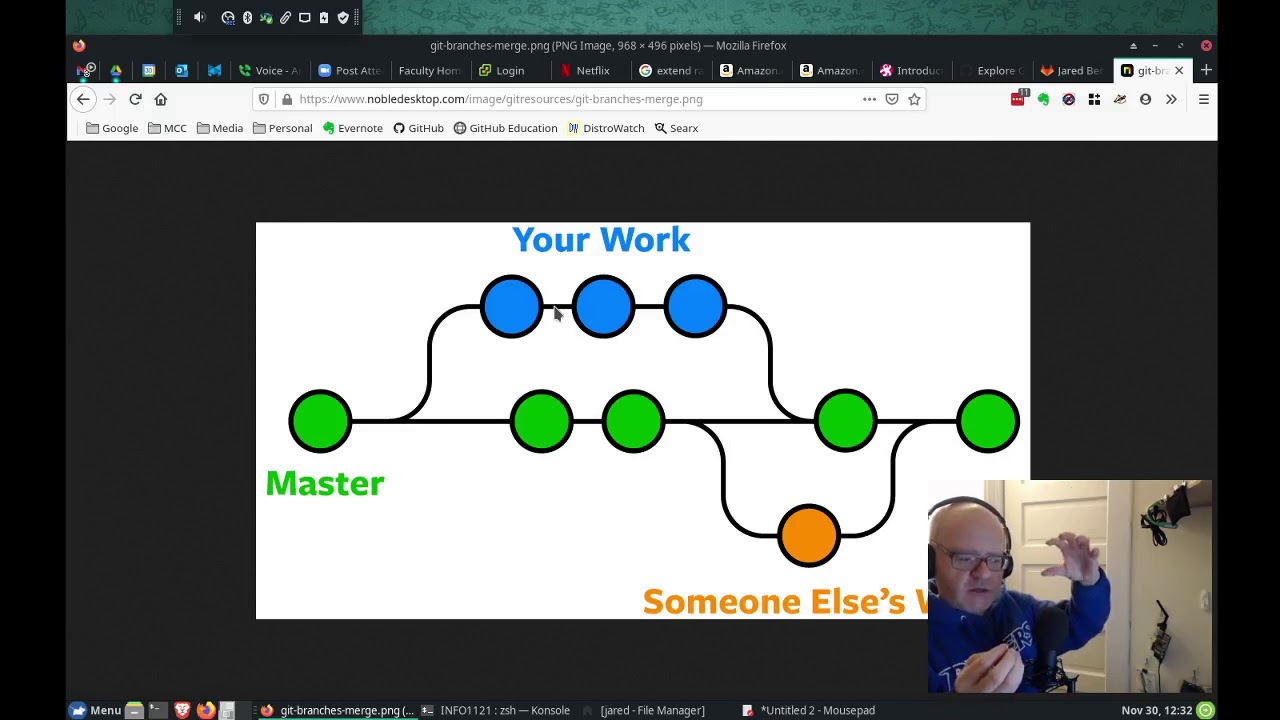
Task: Open tracking protection shield in URL bar
Action: [x=264, y=99]
